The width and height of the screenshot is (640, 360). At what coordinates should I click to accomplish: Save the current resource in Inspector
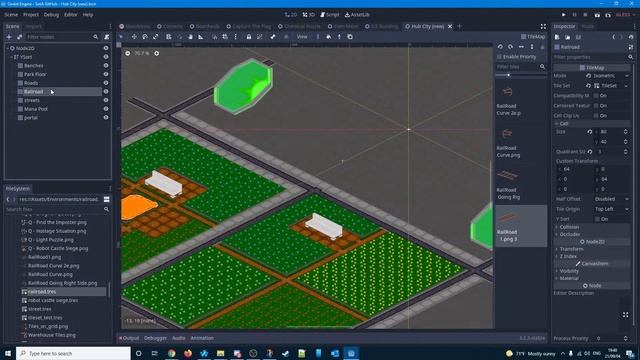click(578, 37)
